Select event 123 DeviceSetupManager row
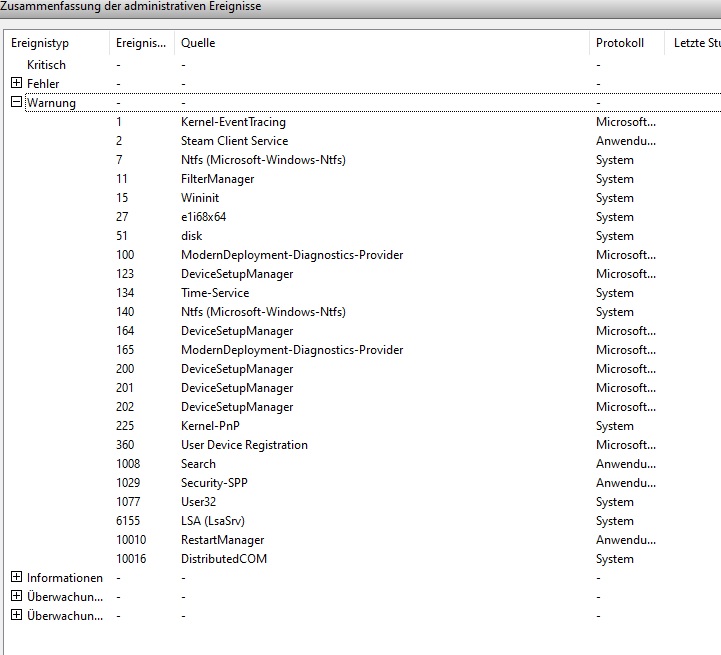This screenshot has height=655, width=721. [362, 274]
